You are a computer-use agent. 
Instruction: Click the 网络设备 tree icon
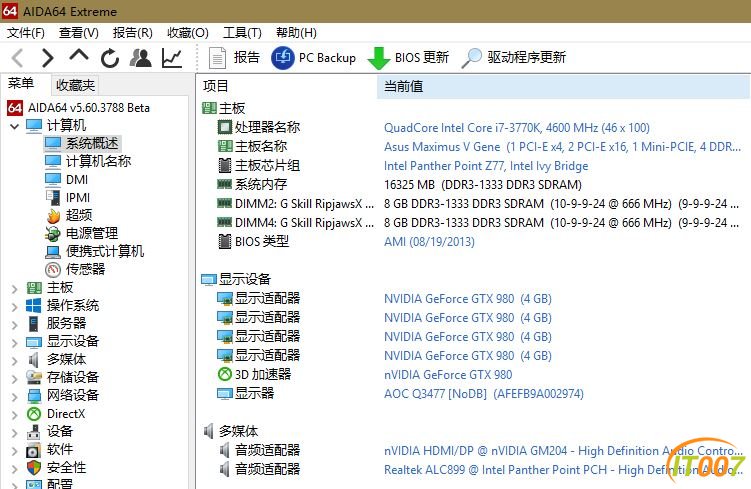click(x=34, y=396)
